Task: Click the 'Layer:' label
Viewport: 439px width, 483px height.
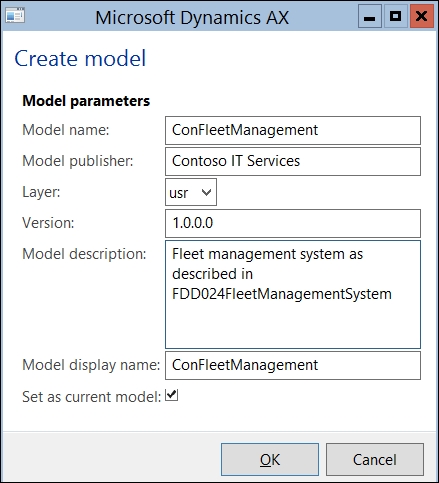Action: pyautogui.click(x=41, y=192)
